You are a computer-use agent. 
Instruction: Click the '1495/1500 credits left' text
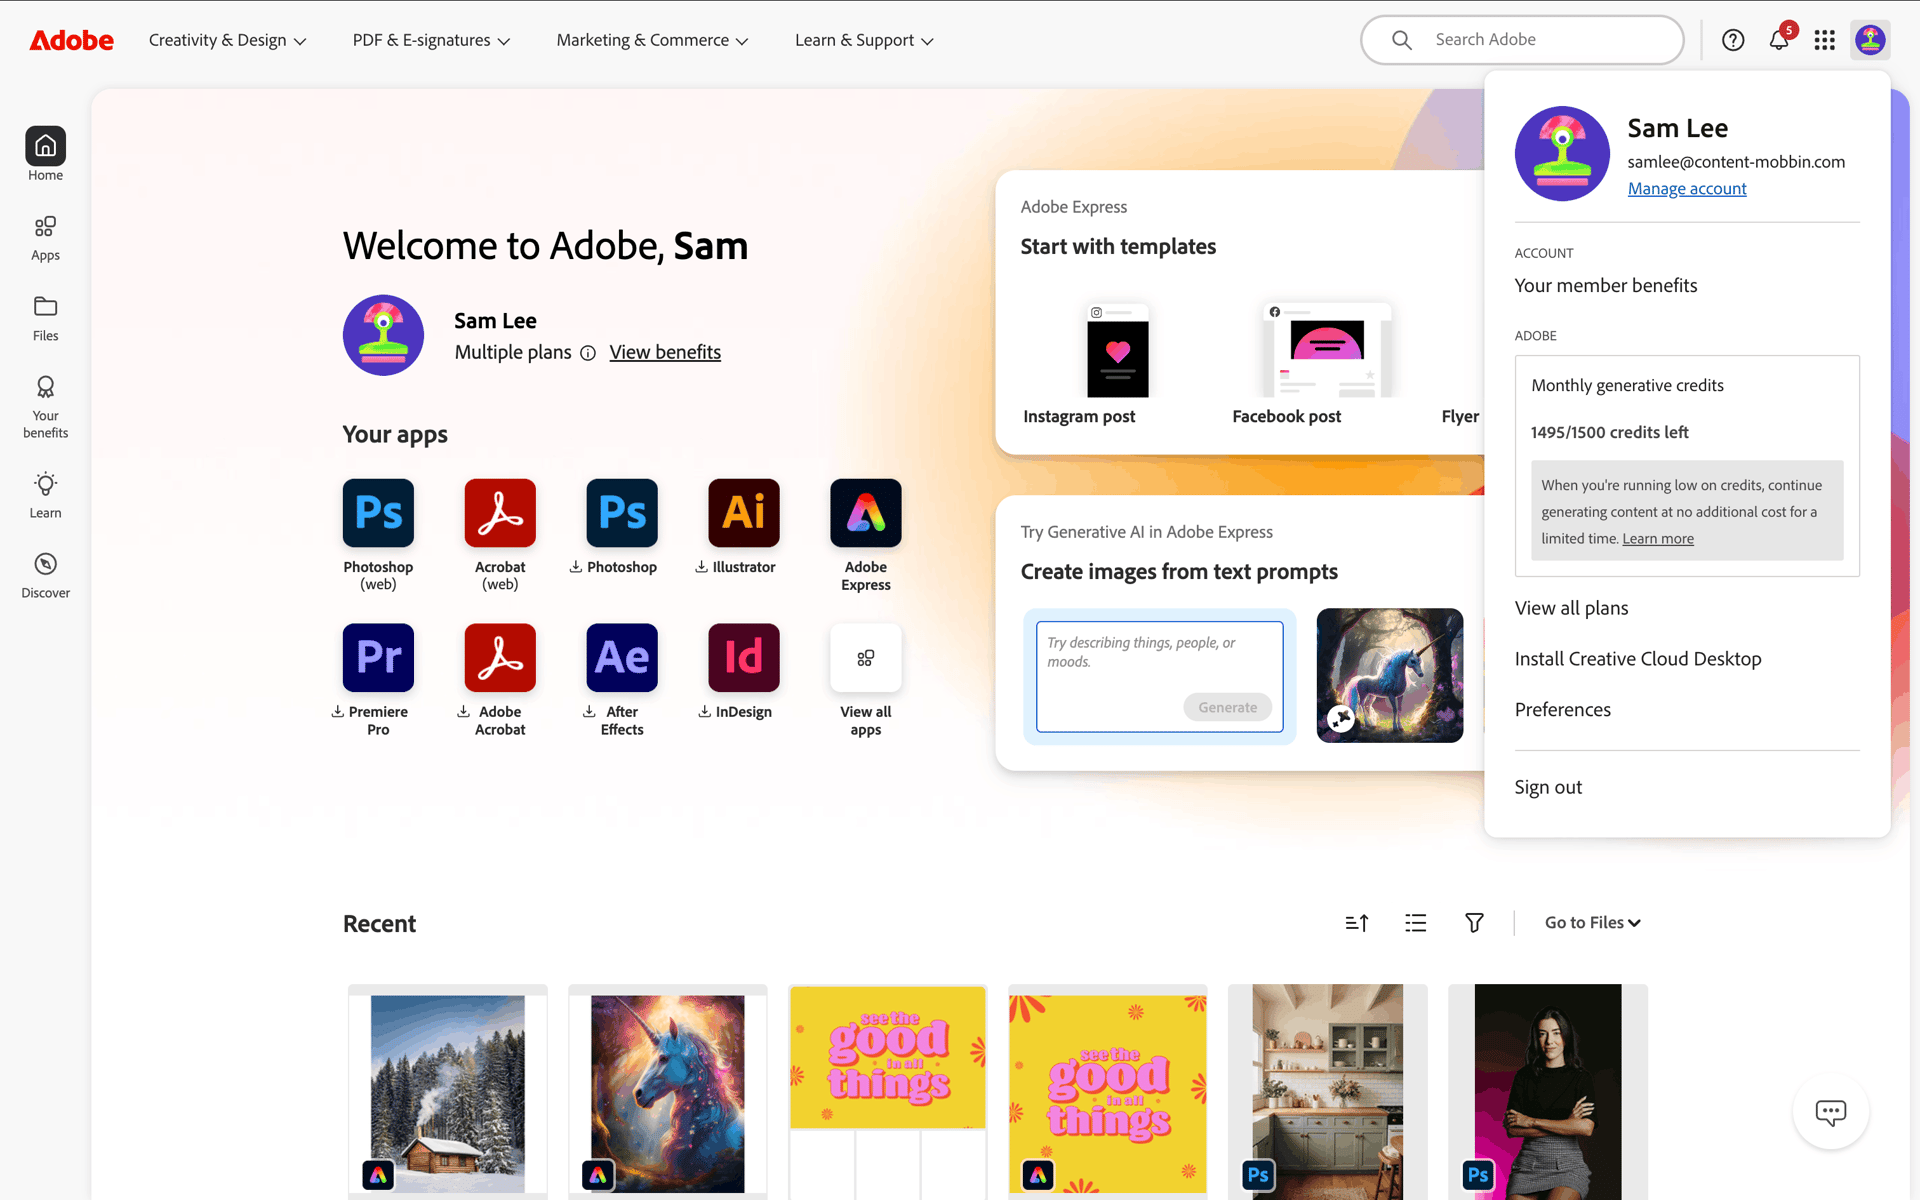(1609, 433)
